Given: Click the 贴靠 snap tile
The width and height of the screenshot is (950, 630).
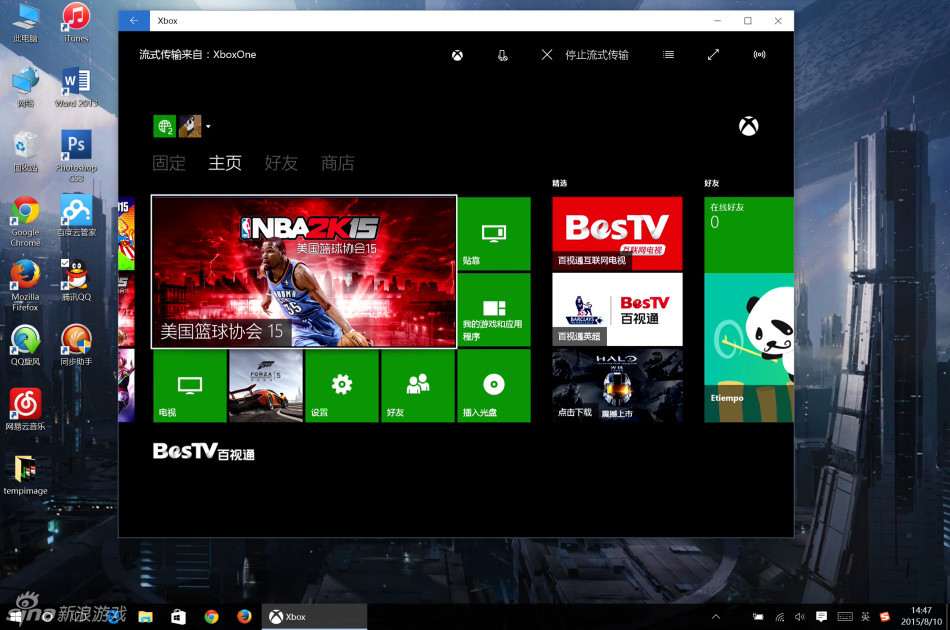Looking at the screenshot, I should [493, 234].
